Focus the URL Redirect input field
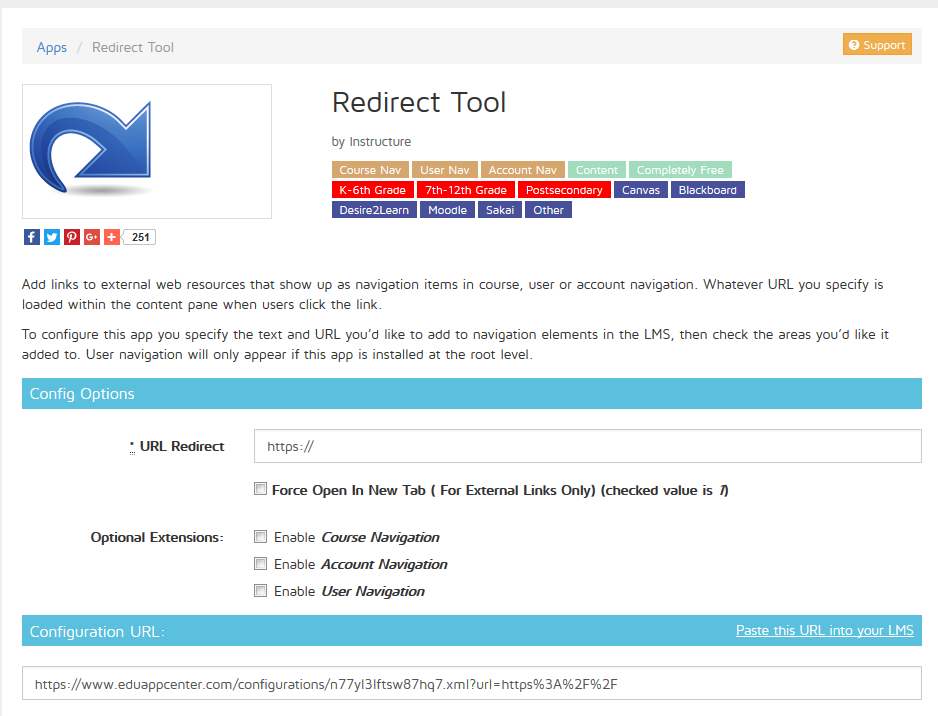The height and width of the screenshot is (716, 938). (587, 446)
